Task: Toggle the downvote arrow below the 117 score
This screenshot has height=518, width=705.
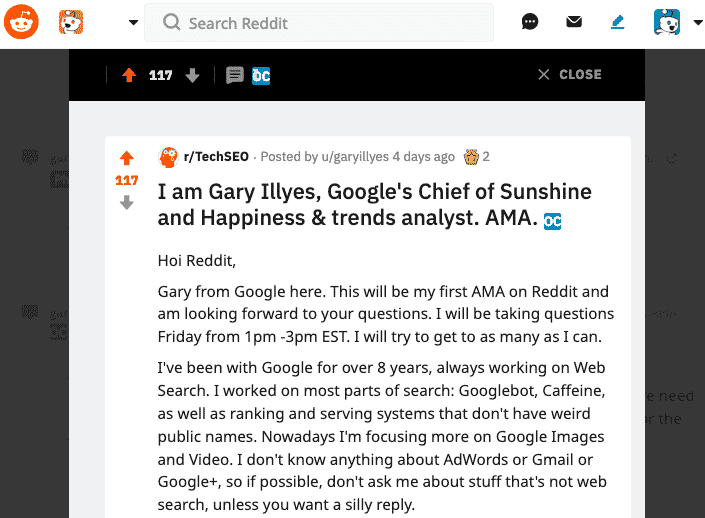Action: coord(127,202)
